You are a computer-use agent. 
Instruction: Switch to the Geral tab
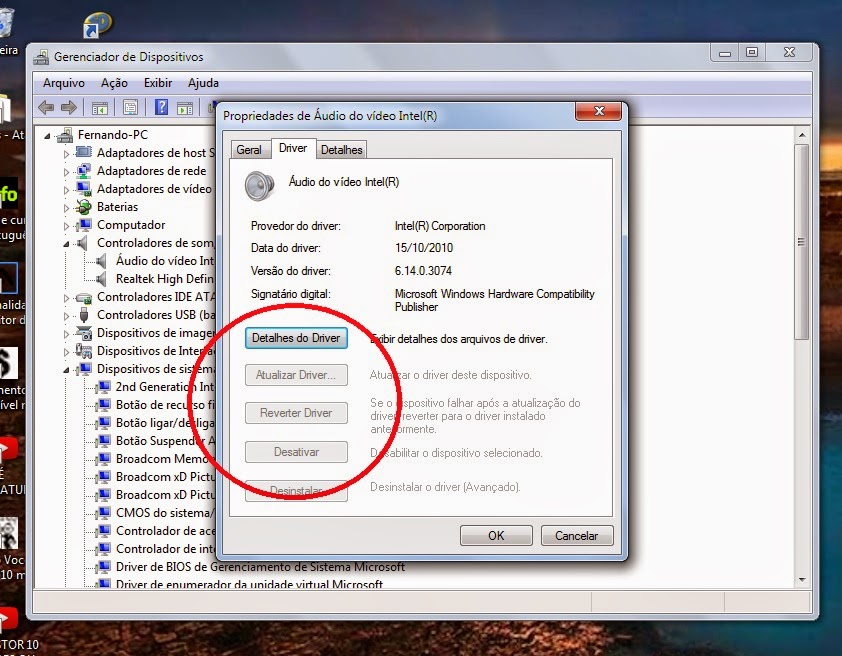(249, 150)
